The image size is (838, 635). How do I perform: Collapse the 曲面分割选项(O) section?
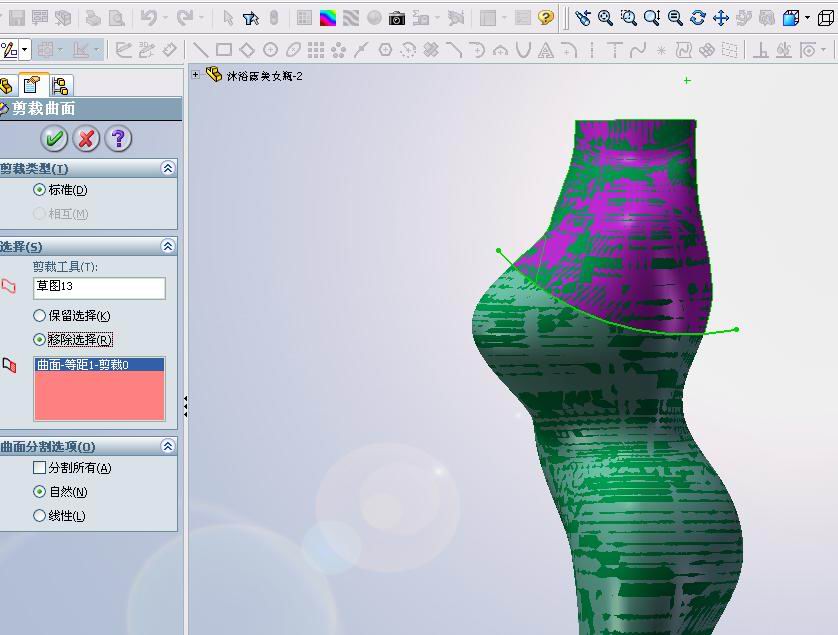point(168,446)
